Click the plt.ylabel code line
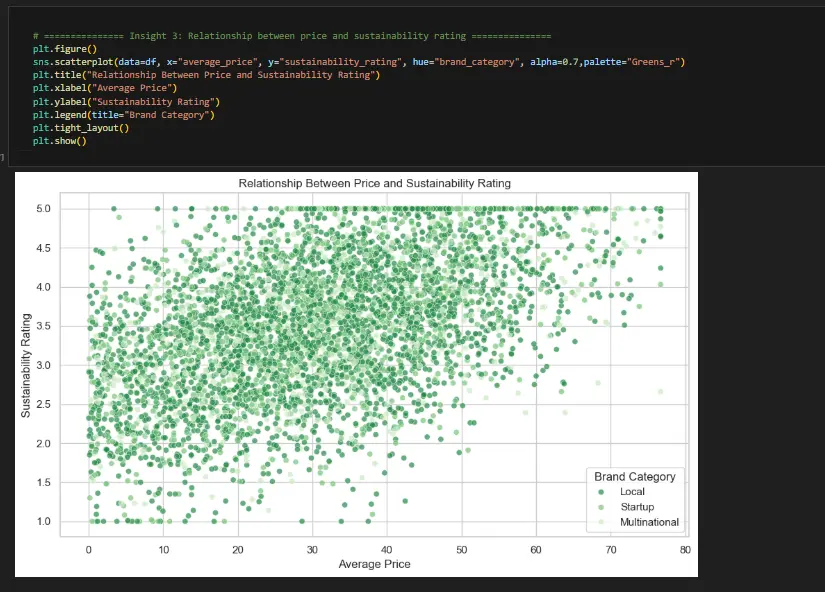This screenshot has height=592, width=825. [x=126, y=101]
